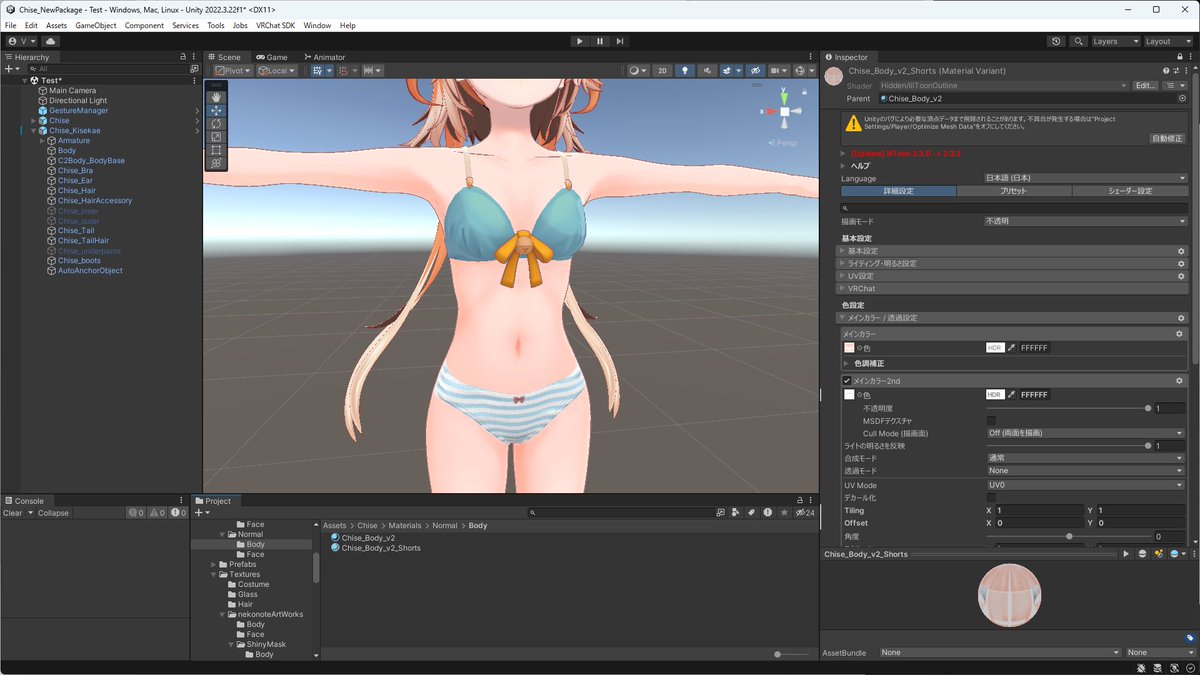Toggle Collapse in Console
This screenshot has width=1200, height=675.
[54, 513]
